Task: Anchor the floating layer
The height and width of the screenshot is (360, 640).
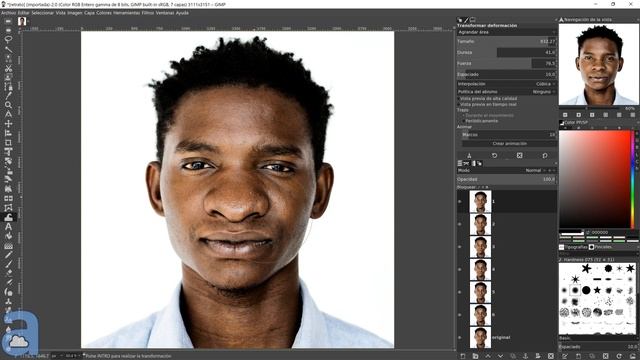Action: pyautogui.click(x=525, y=356)
